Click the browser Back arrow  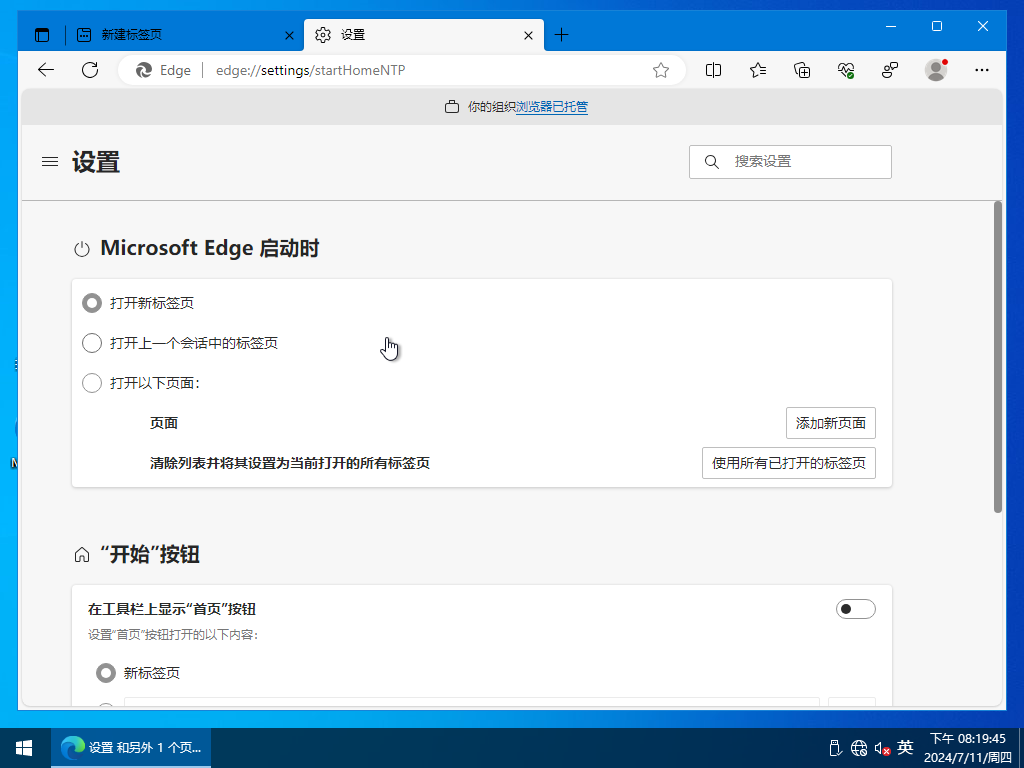click(x=45, y=70)
